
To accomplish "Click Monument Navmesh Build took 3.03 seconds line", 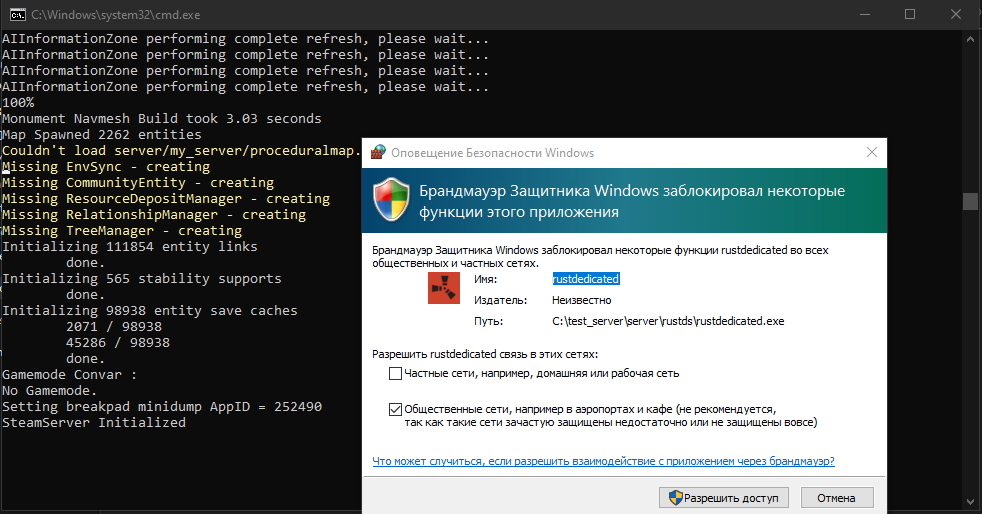I will click(162, 118).
